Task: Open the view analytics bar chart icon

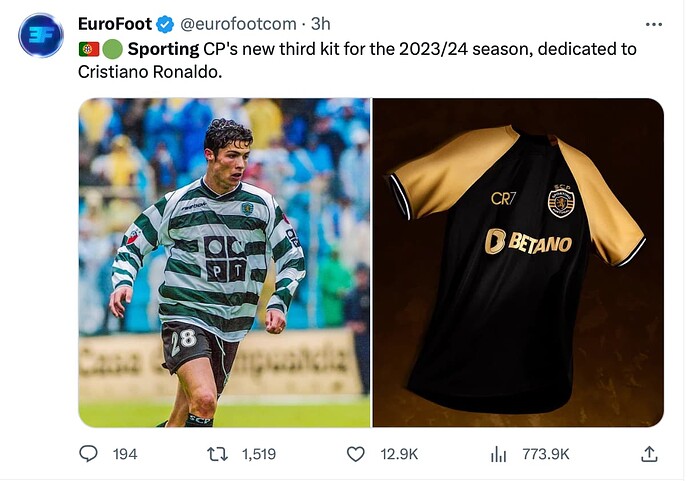Action: click(x=498, y=454)
